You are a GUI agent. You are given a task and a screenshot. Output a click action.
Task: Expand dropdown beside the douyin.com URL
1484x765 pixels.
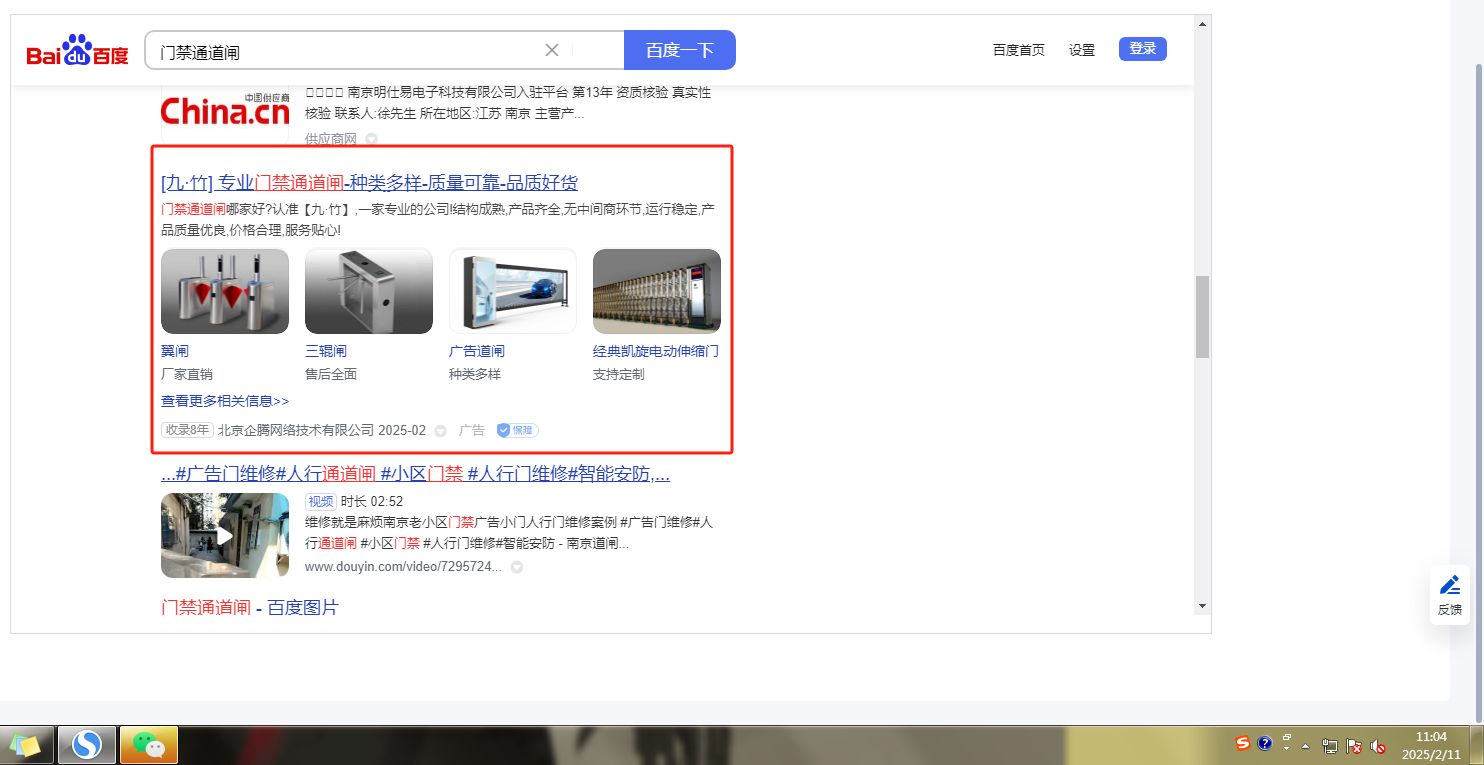517,567
